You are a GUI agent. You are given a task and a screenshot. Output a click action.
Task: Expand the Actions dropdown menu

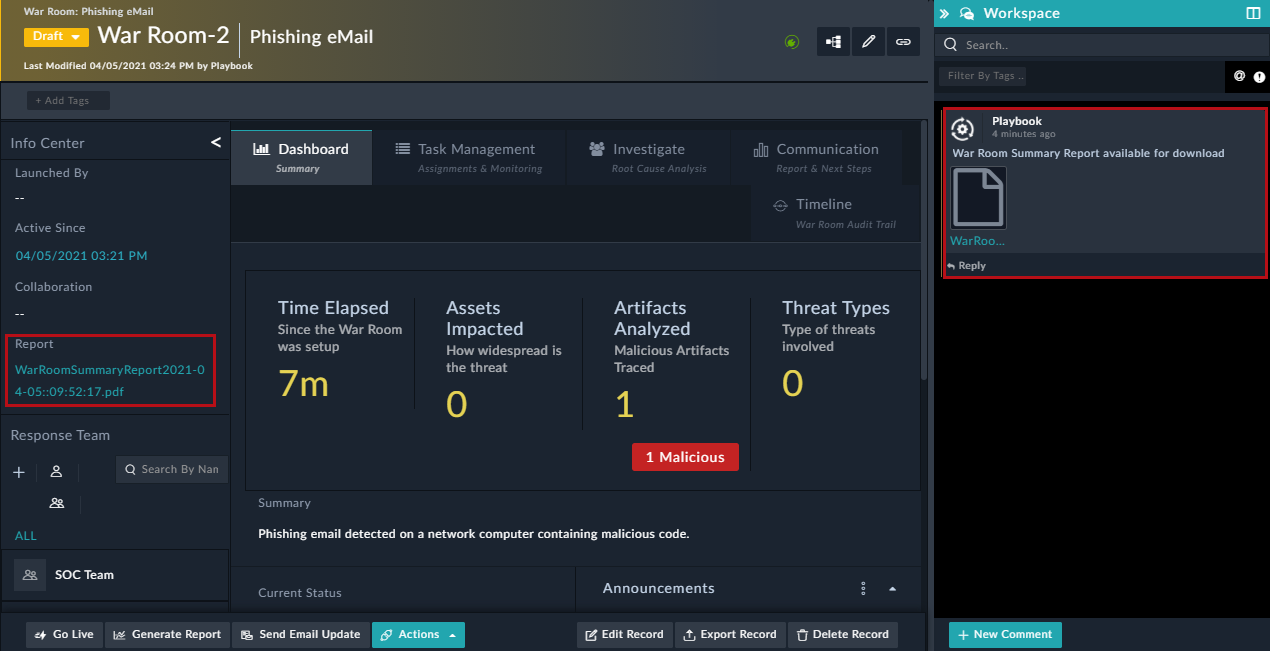pyautogui.click(x=418, y=634)
